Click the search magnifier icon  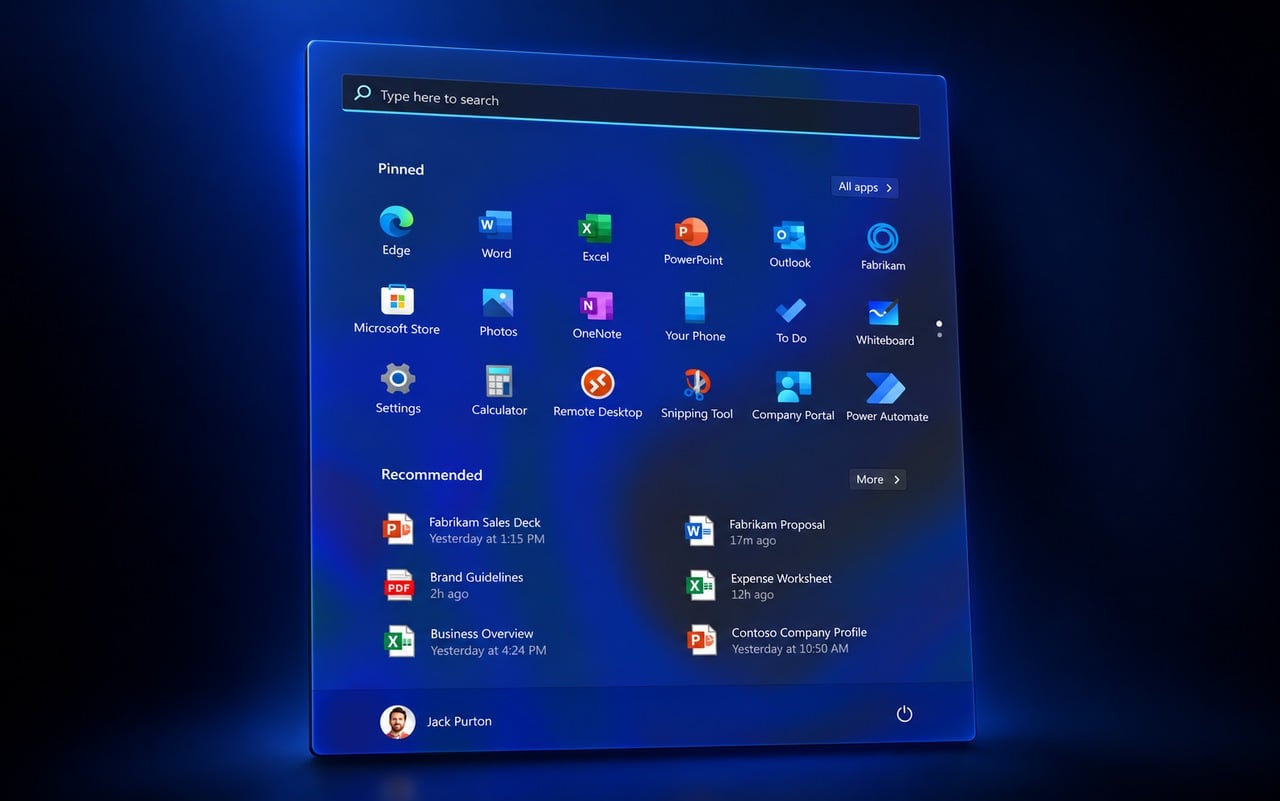tap(363, 94)
